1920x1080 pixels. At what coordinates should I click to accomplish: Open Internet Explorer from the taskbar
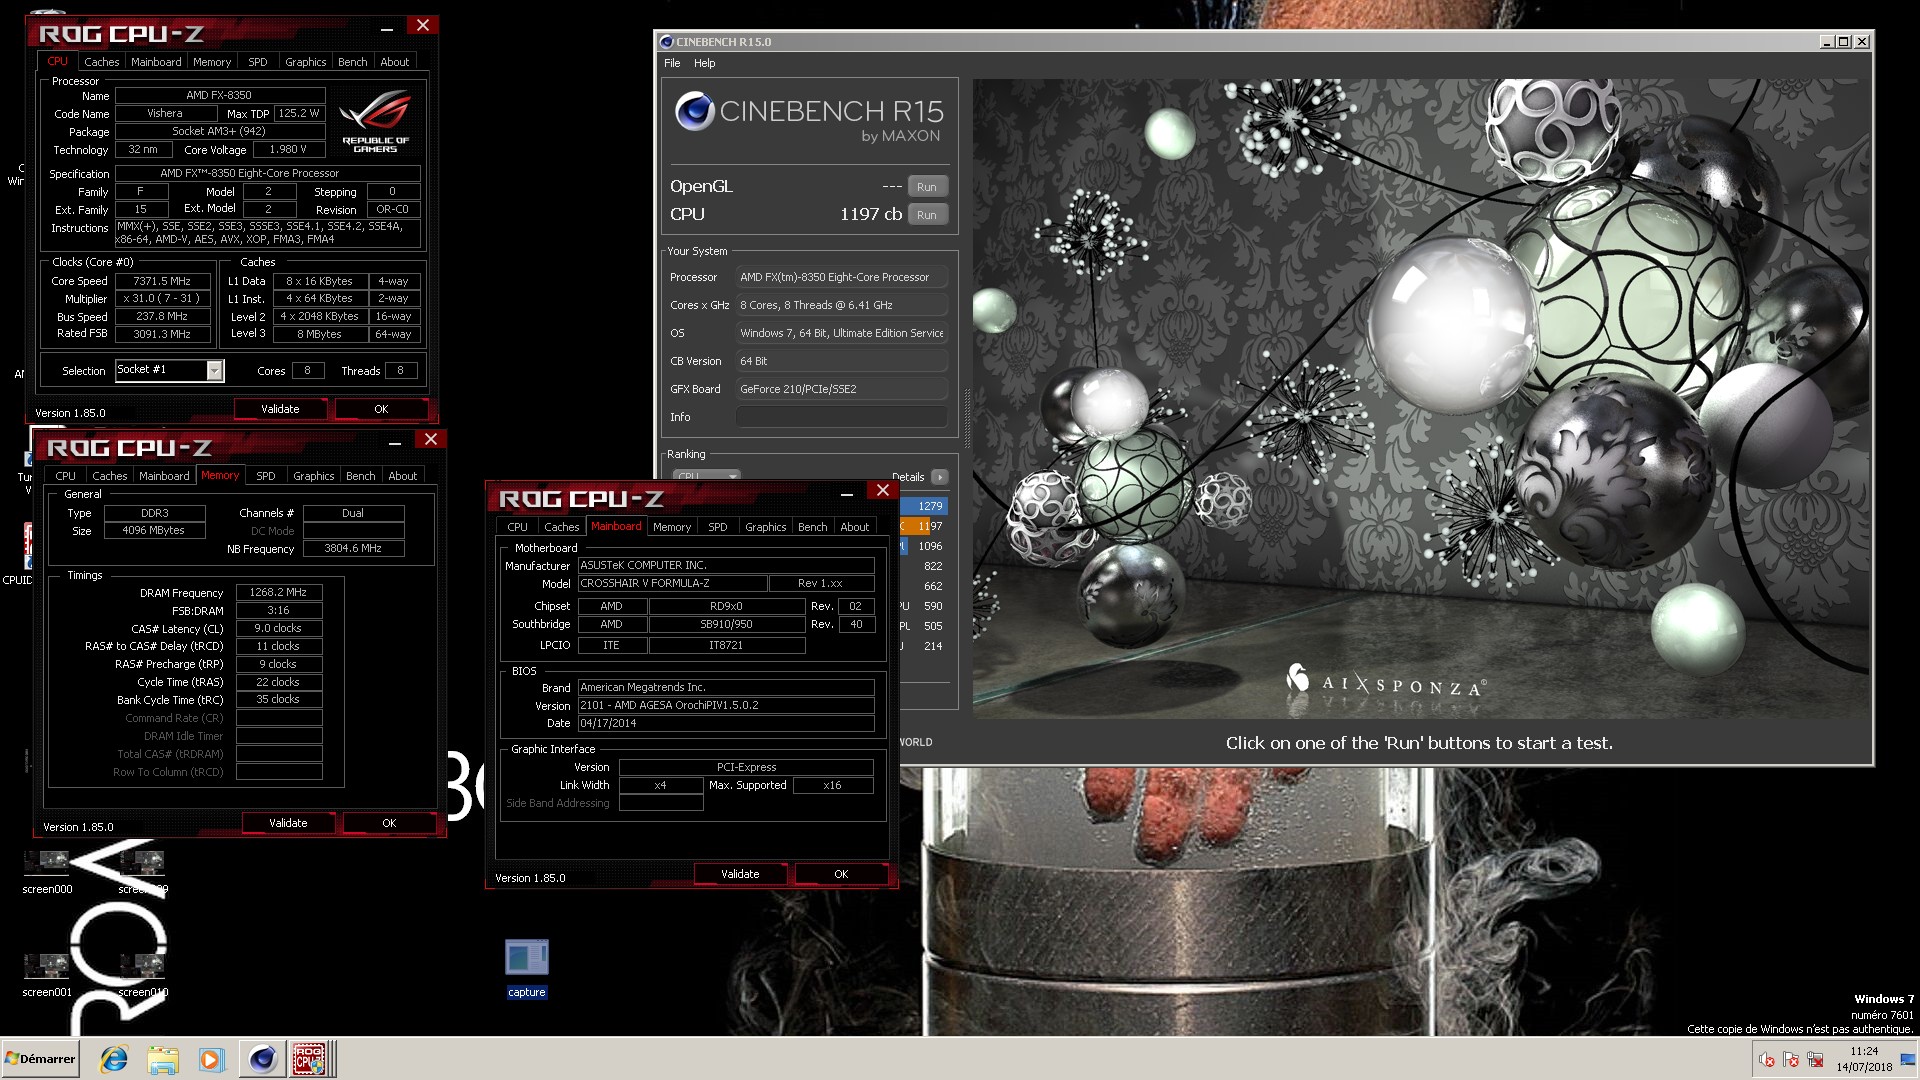click(114, 1059)
